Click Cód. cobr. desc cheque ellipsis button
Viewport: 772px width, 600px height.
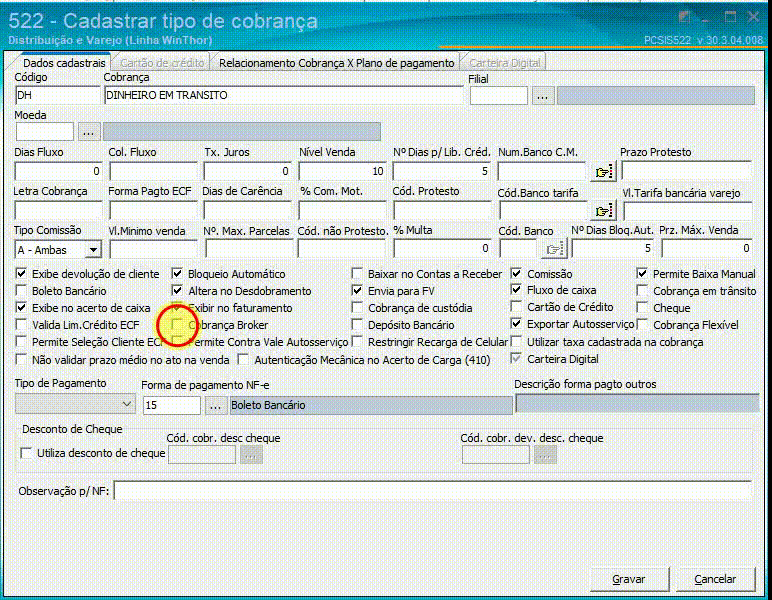pyautogui.click(x=251, y=455)
